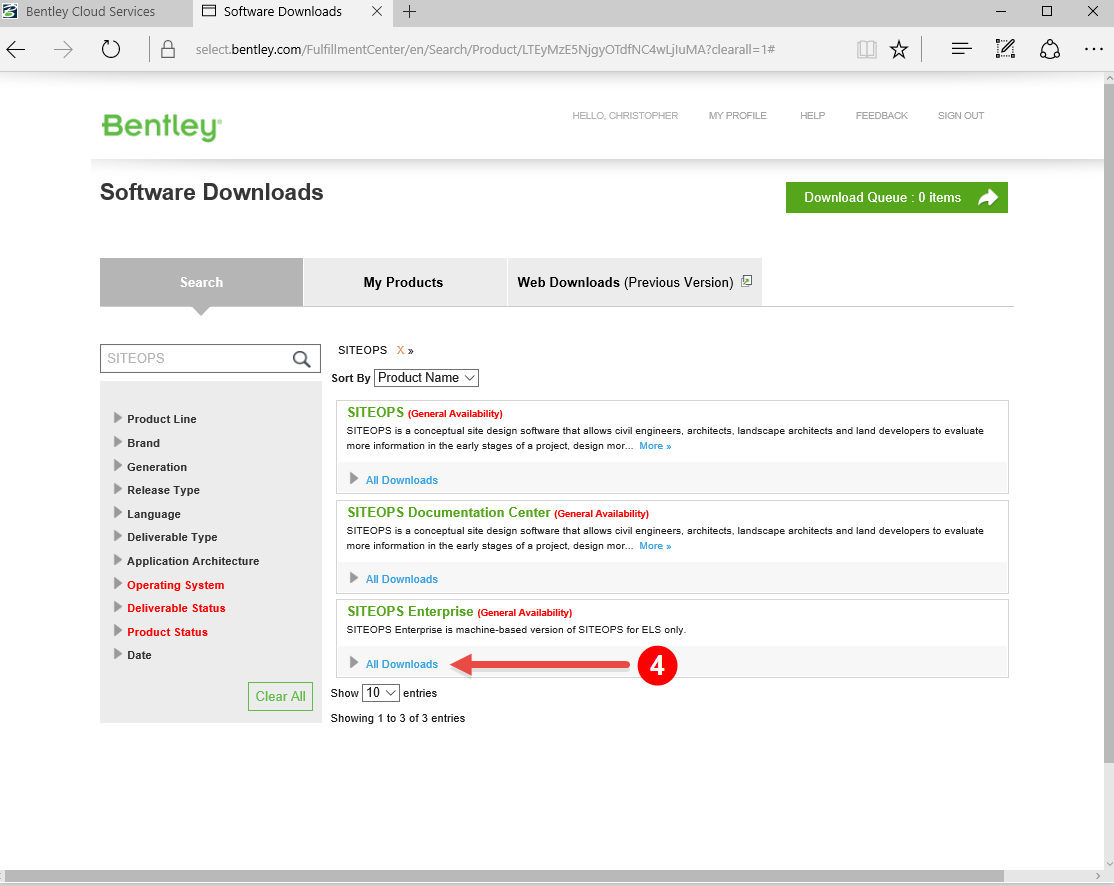Click the browser address bar URL

click(x=485, y=49)
